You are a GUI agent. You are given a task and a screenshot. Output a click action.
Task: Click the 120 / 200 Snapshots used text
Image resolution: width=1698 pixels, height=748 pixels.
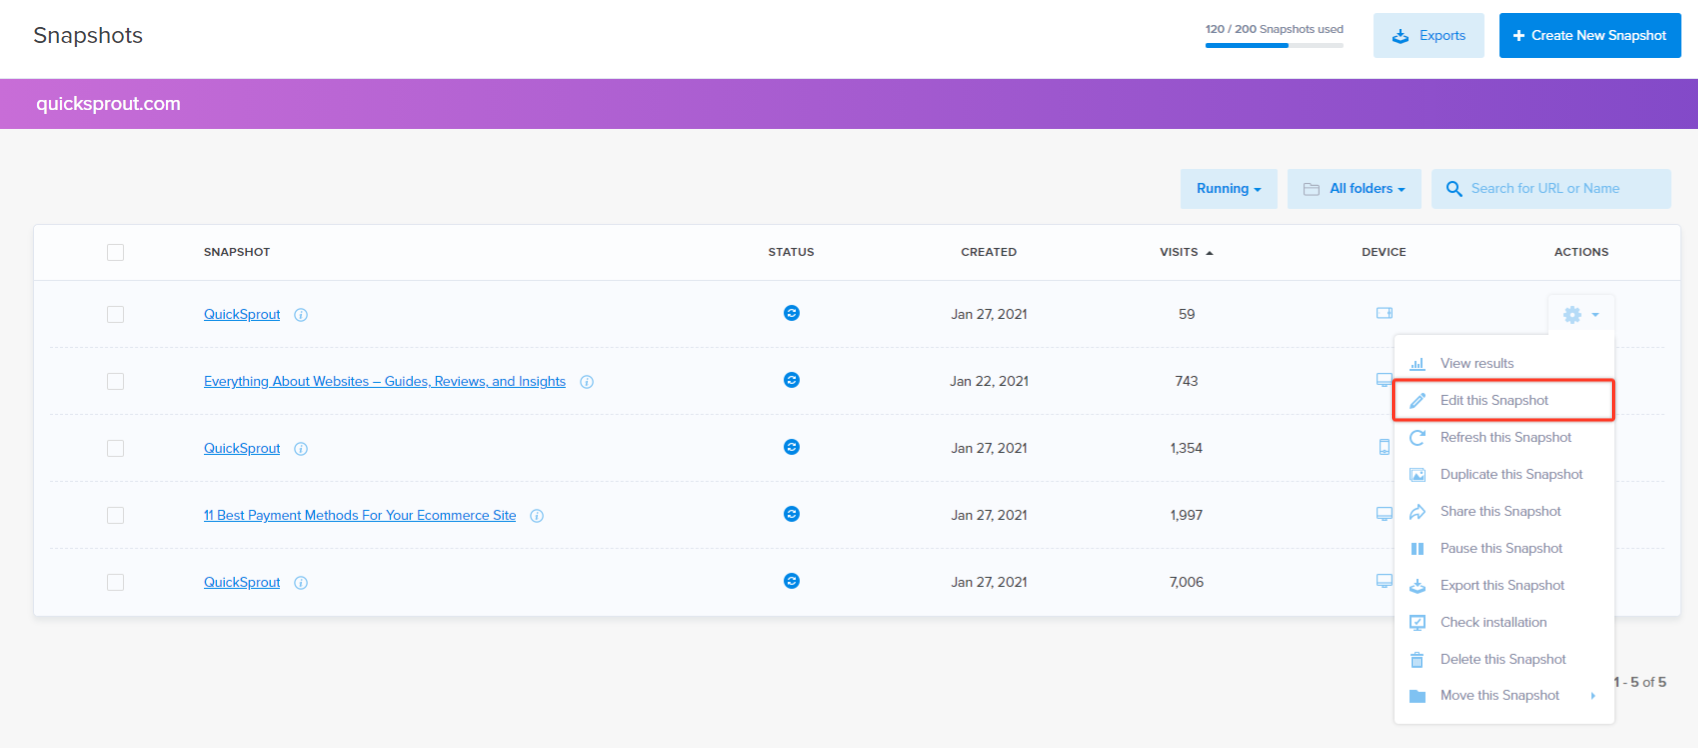pos(1274,29)
